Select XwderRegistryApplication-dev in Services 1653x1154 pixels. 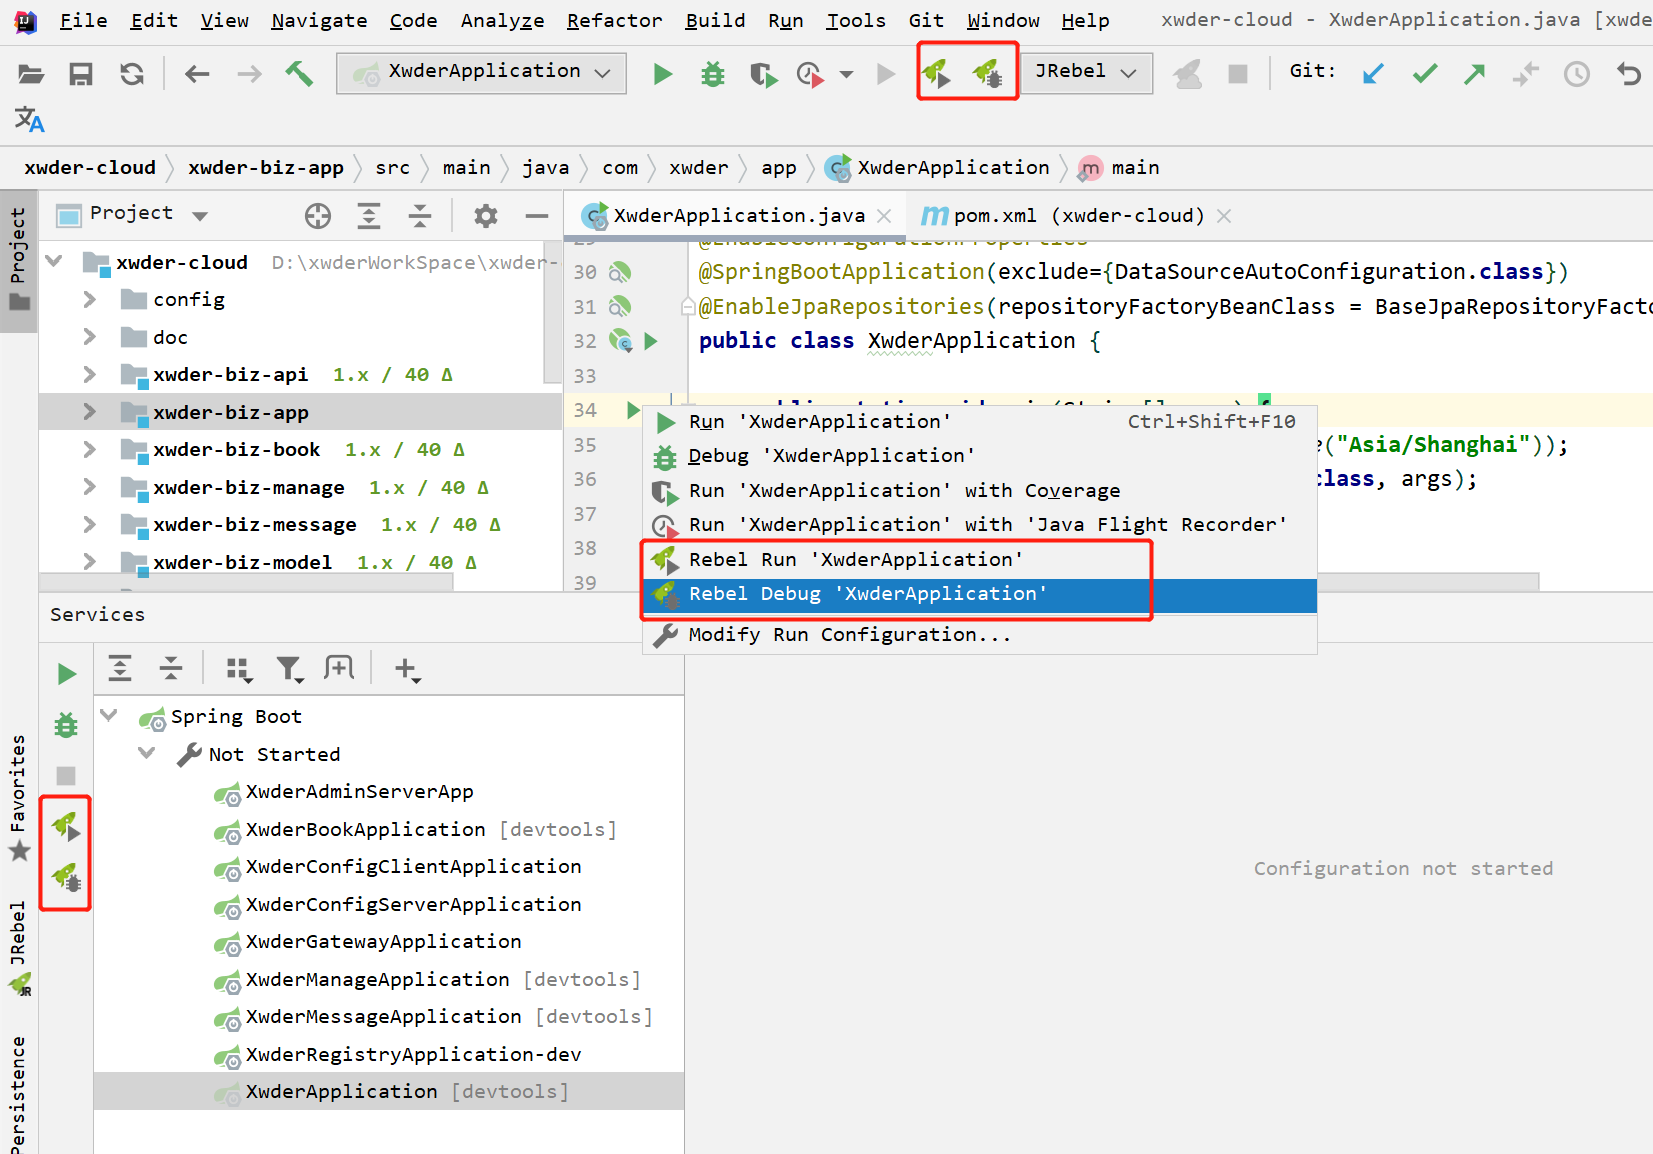[x=413, y=1055]
